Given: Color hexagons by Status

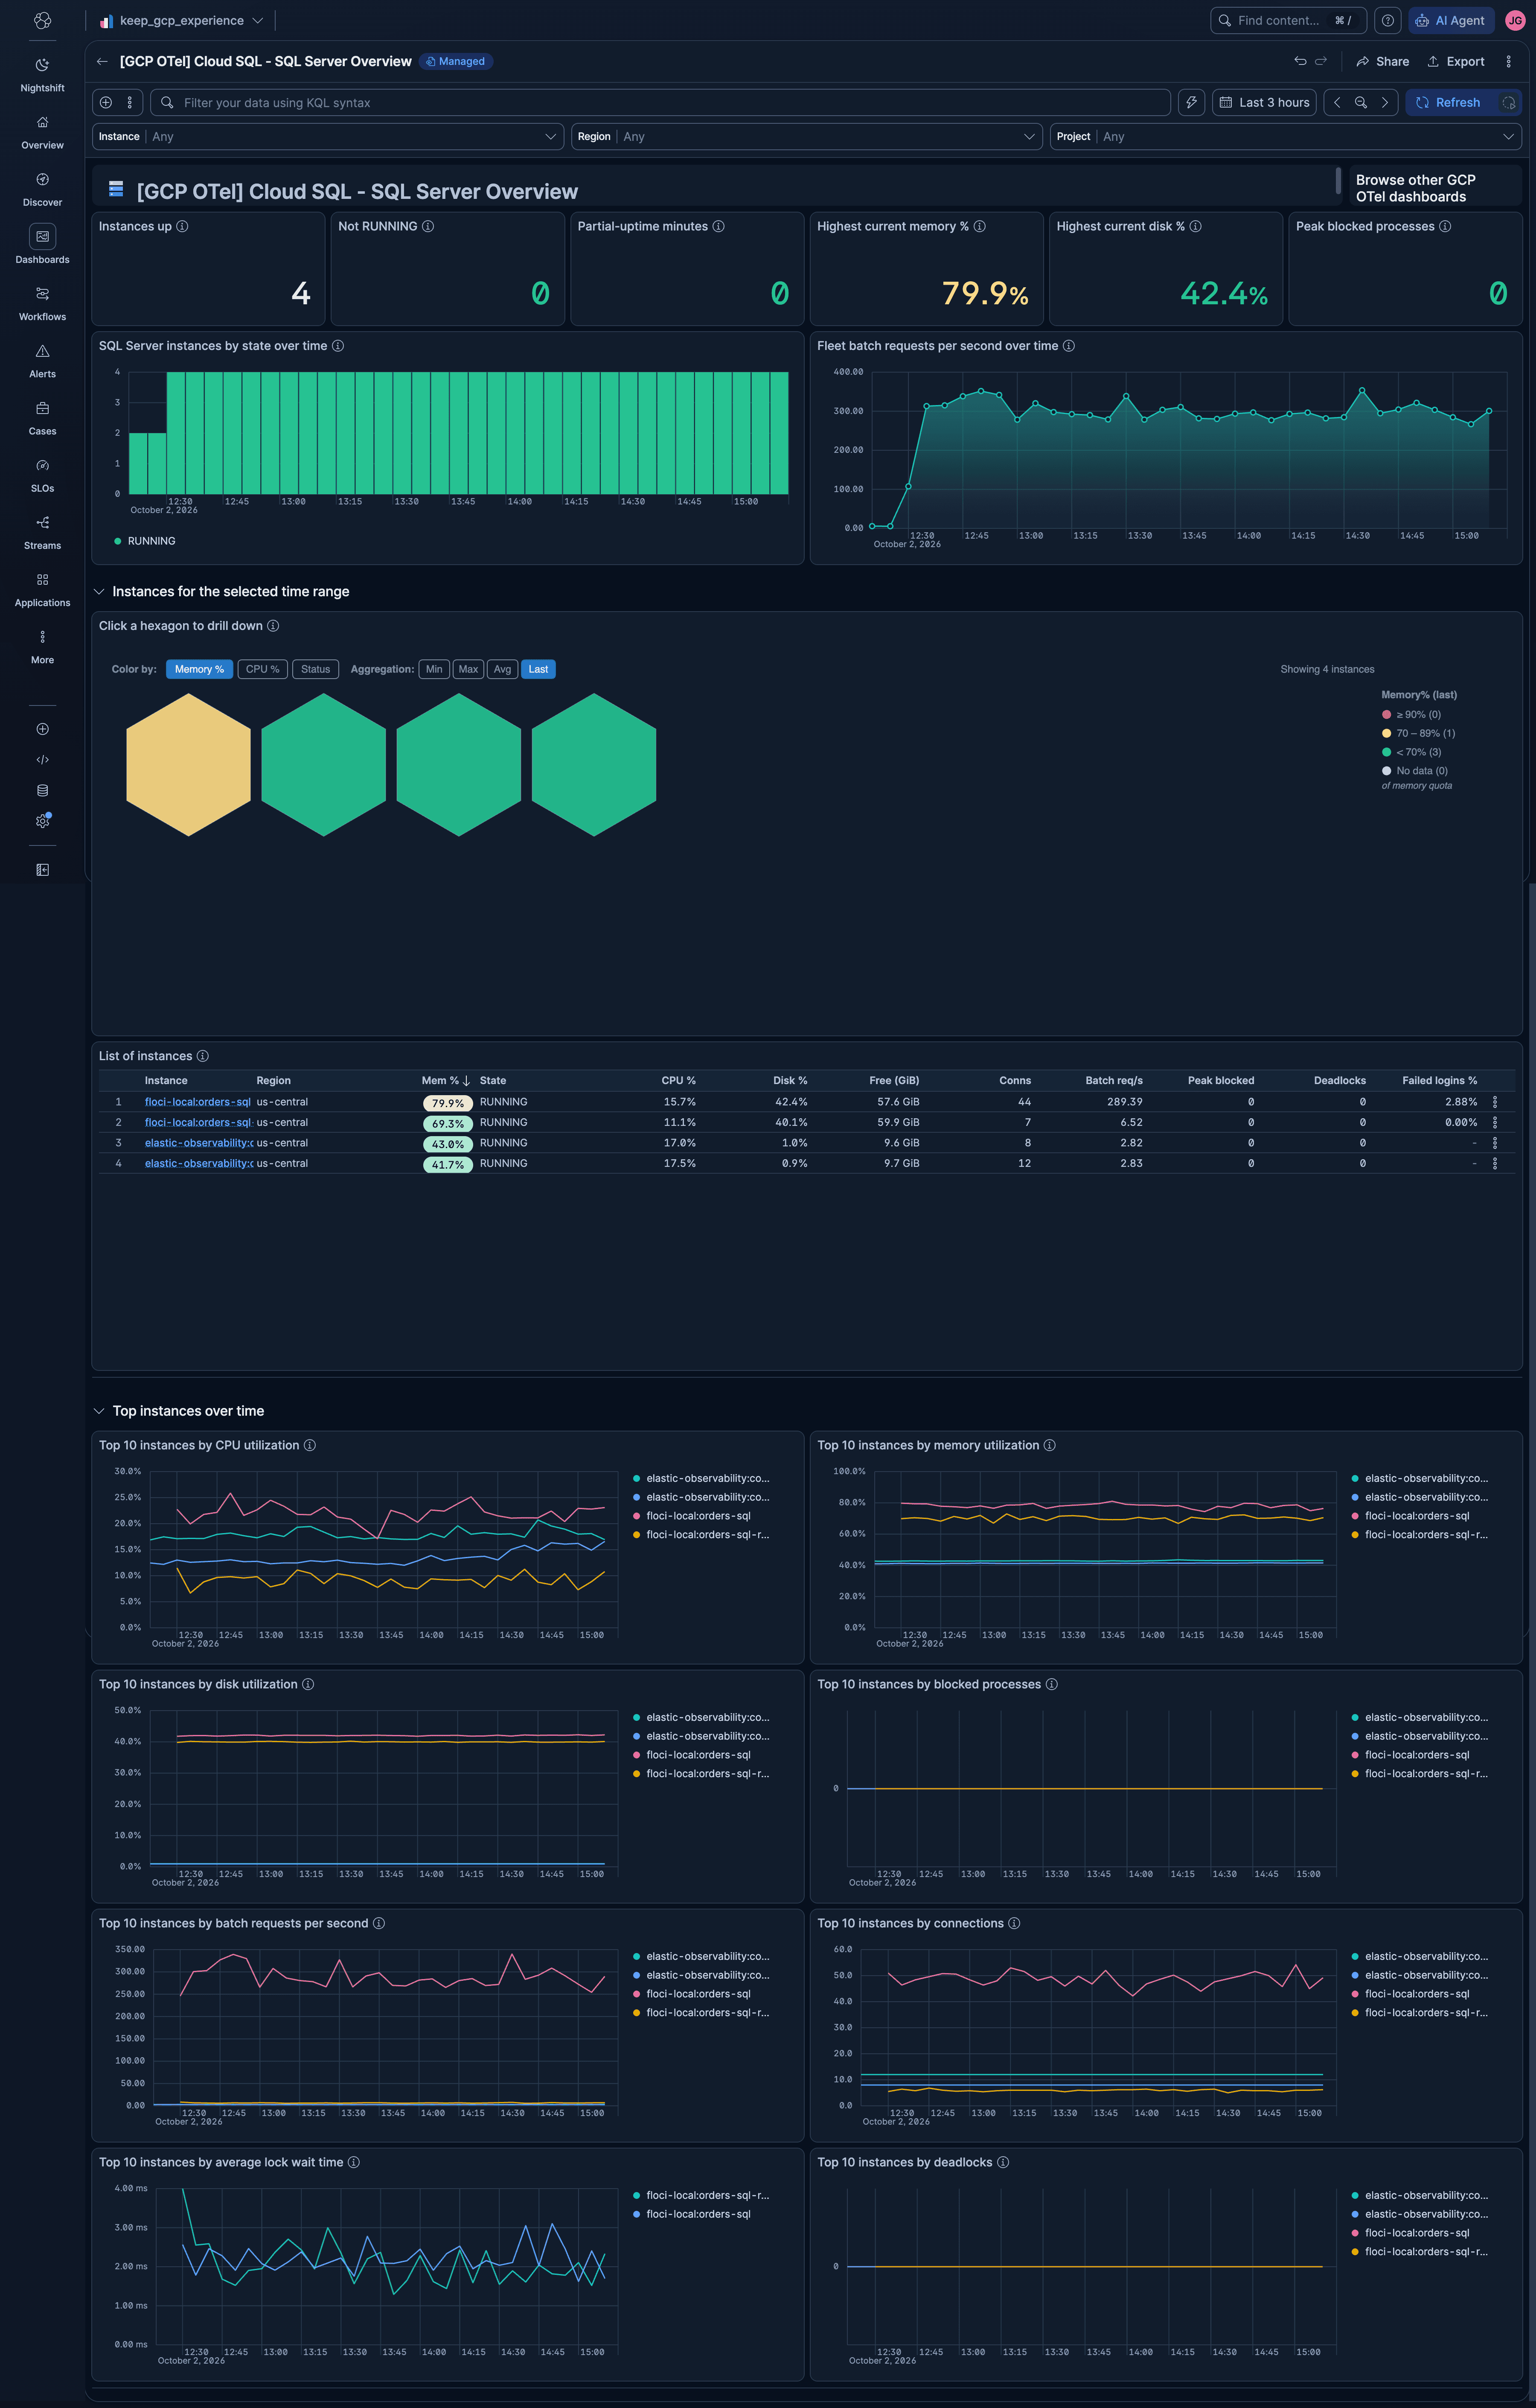Looking at the screenshot, I should [x=315, y=669].
